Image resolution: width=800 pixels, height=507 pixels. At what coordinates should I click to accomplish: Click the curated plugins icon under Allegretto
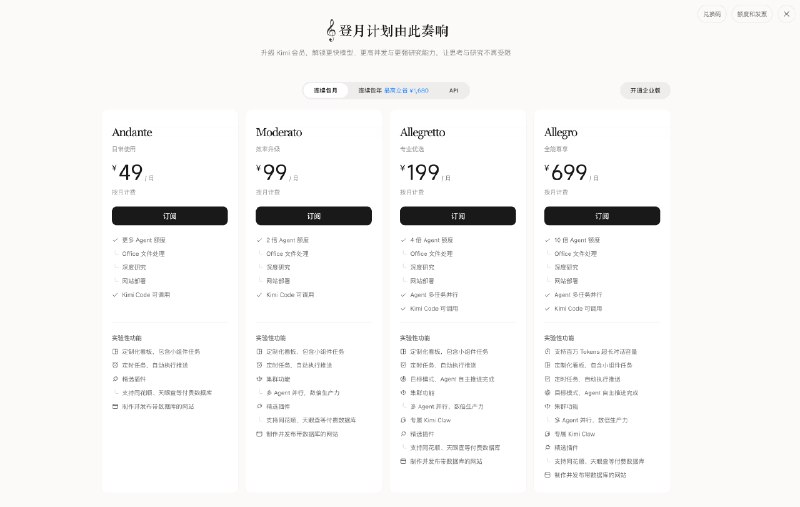403,434
